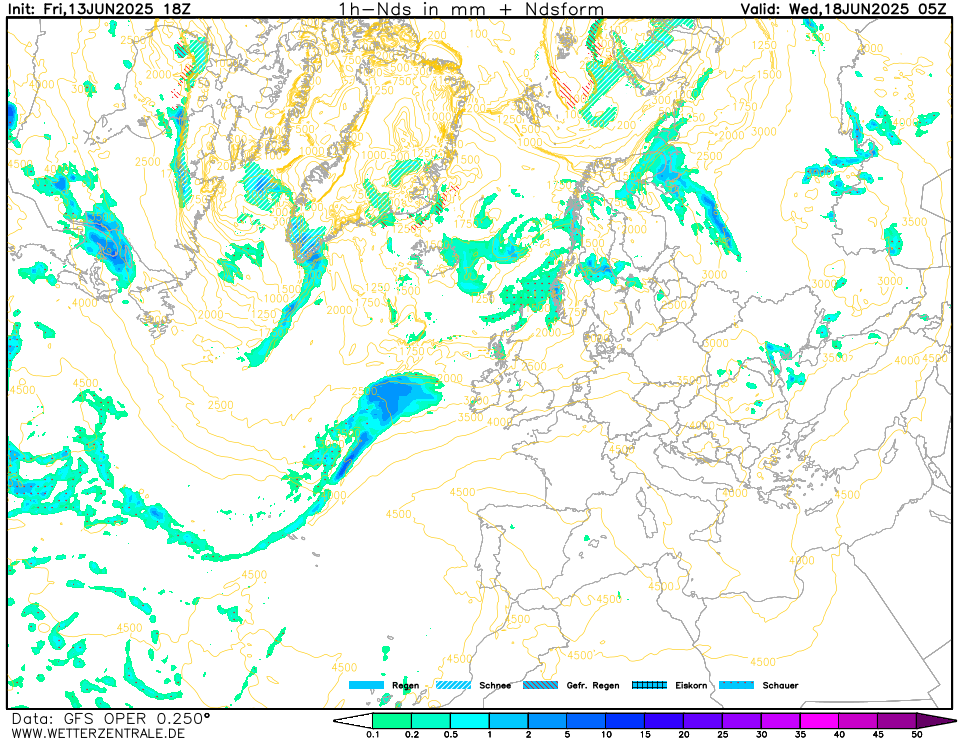Click the dark purple right arrow of color scale
The image size is (959, 741).
[934, 721]
